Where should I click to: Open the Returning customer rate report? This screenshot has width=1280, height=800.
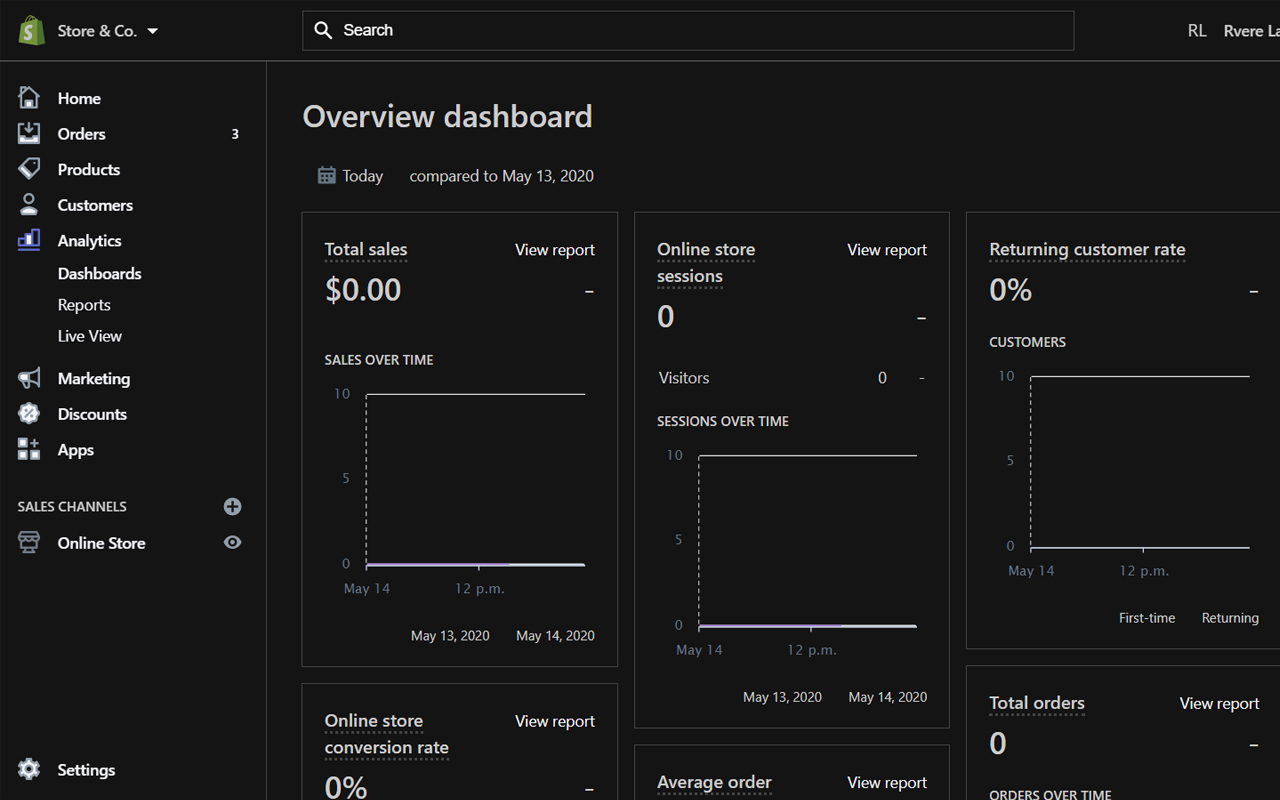1087,249
